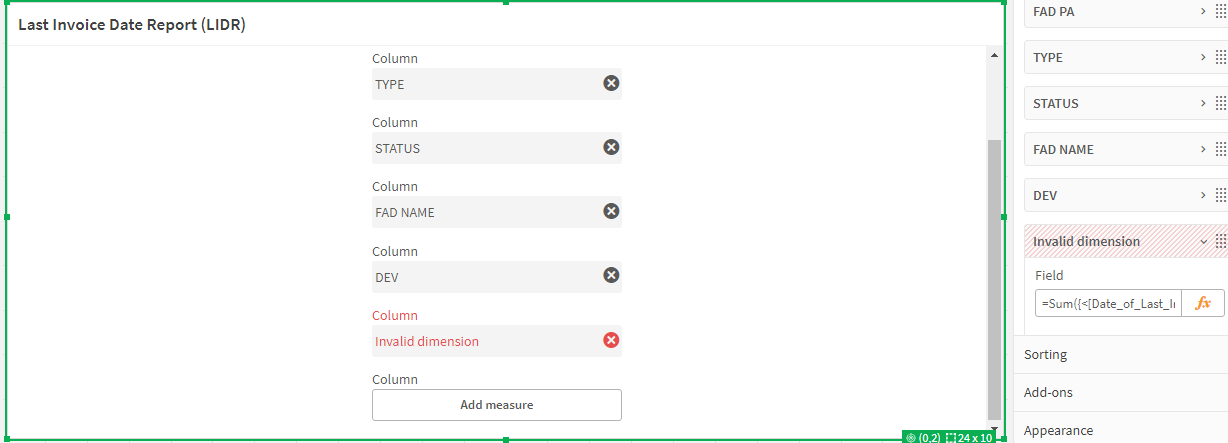The width and height of the screenshot is (1228, 443).
Task: Select the Invalid dimension column field
Action: coord(497,341)
